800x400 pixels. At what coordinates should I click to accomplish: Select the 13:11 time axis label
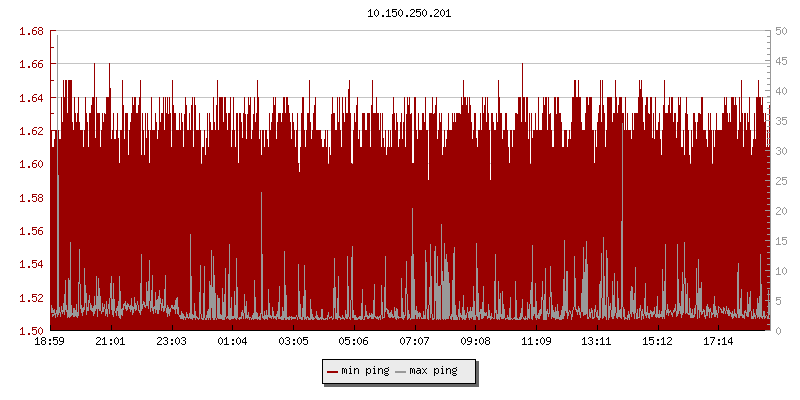coord(597,341)
